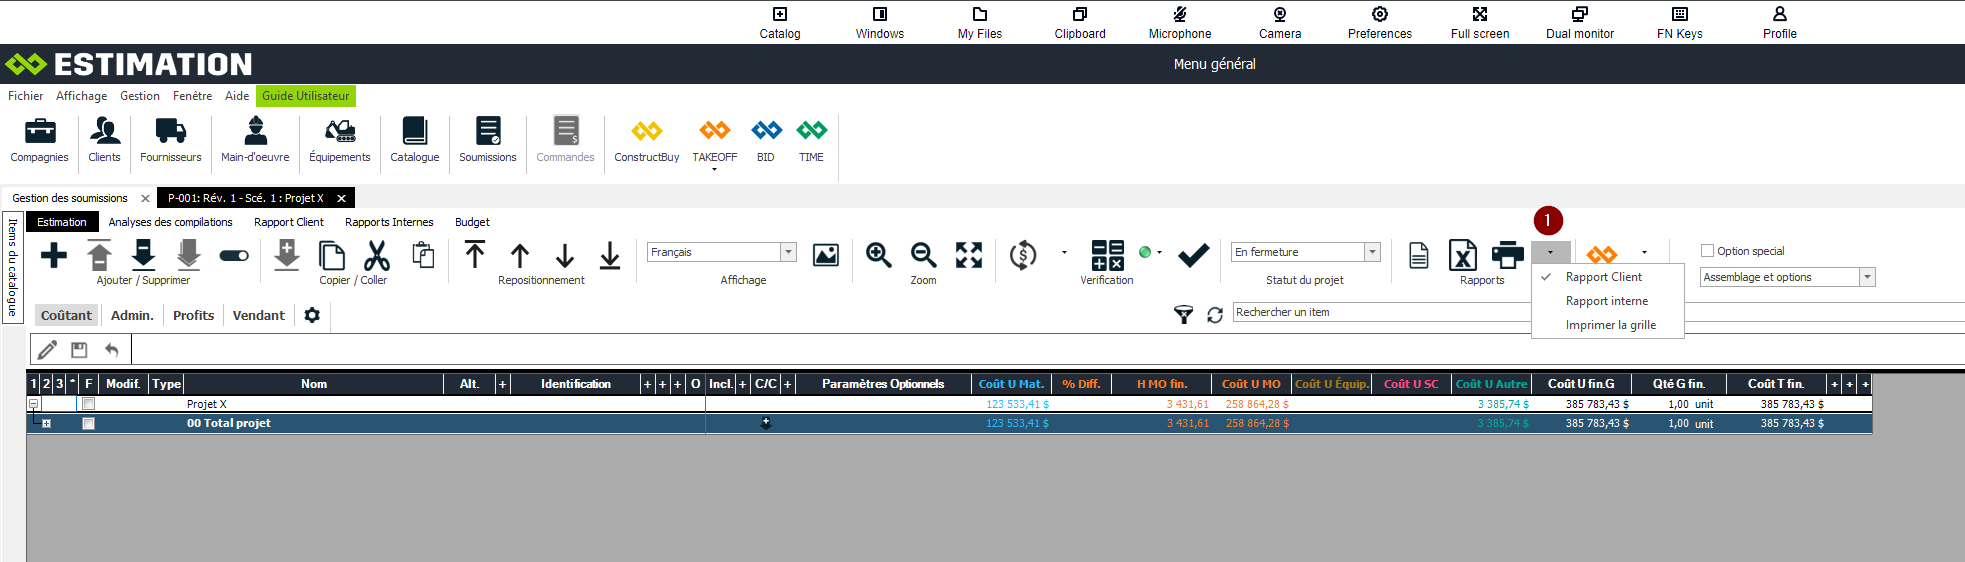Click the Rechercher un item field

coord(1380,312)
